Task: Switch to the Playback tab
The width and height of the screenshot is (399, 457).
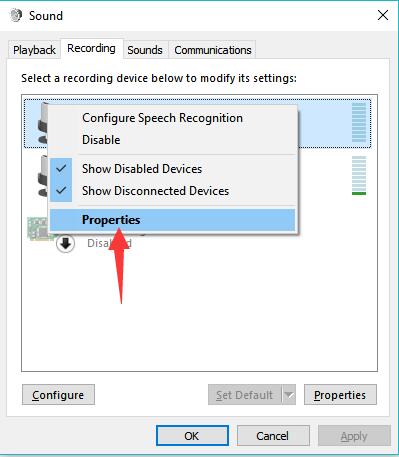Action: pos(34,50)
